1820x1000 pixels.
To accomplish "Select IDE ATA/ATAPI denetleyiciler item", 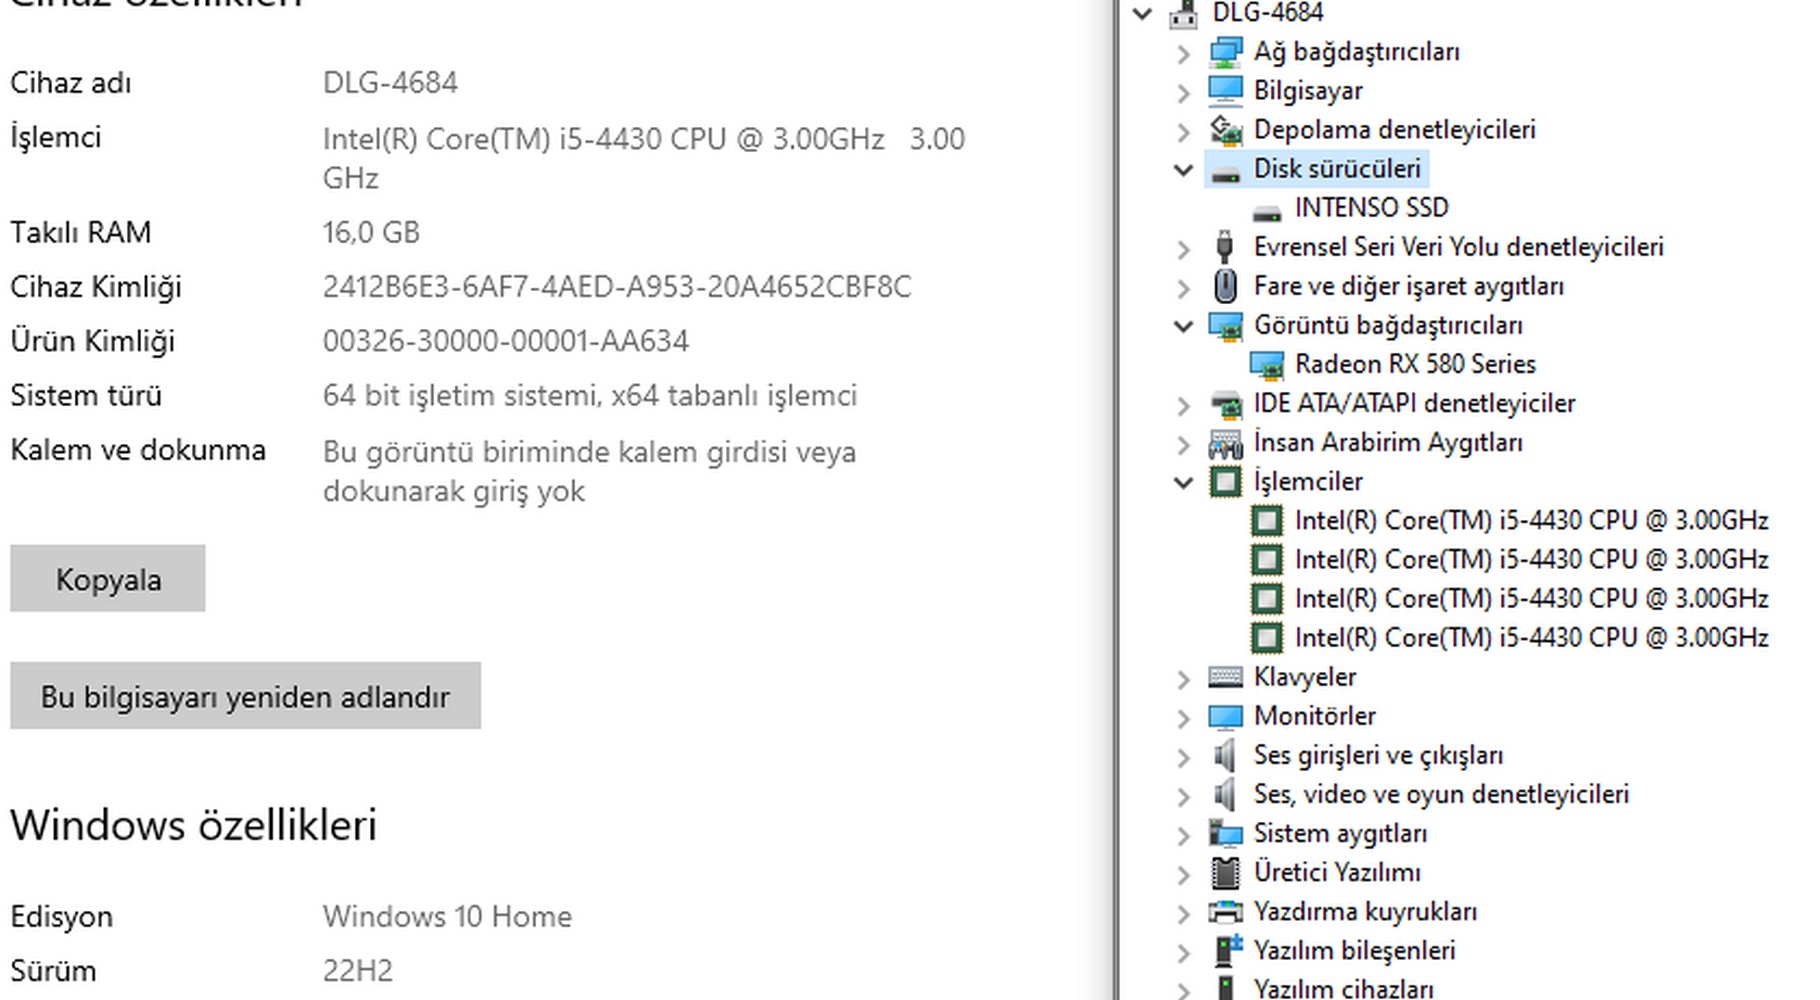I will click(1413, 404).
